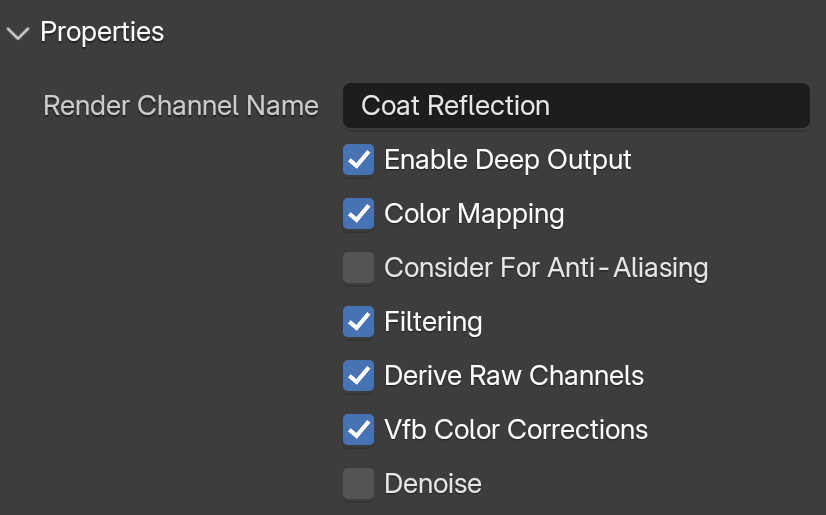Collapse the Properties panel chevron arrow
This screenshot has height=515, width=826.
(18, 34)
